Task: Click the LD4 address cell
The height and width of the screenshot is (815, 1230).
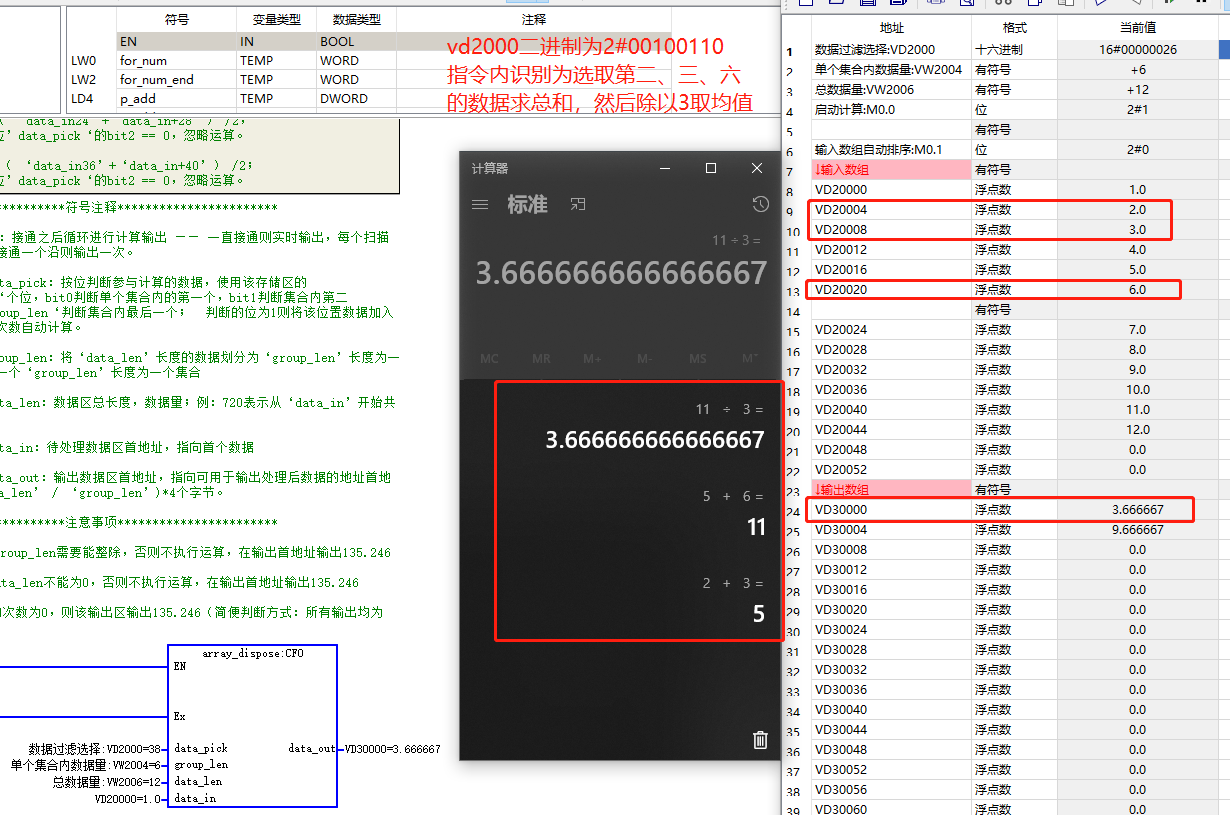Action: pos(92,98)
